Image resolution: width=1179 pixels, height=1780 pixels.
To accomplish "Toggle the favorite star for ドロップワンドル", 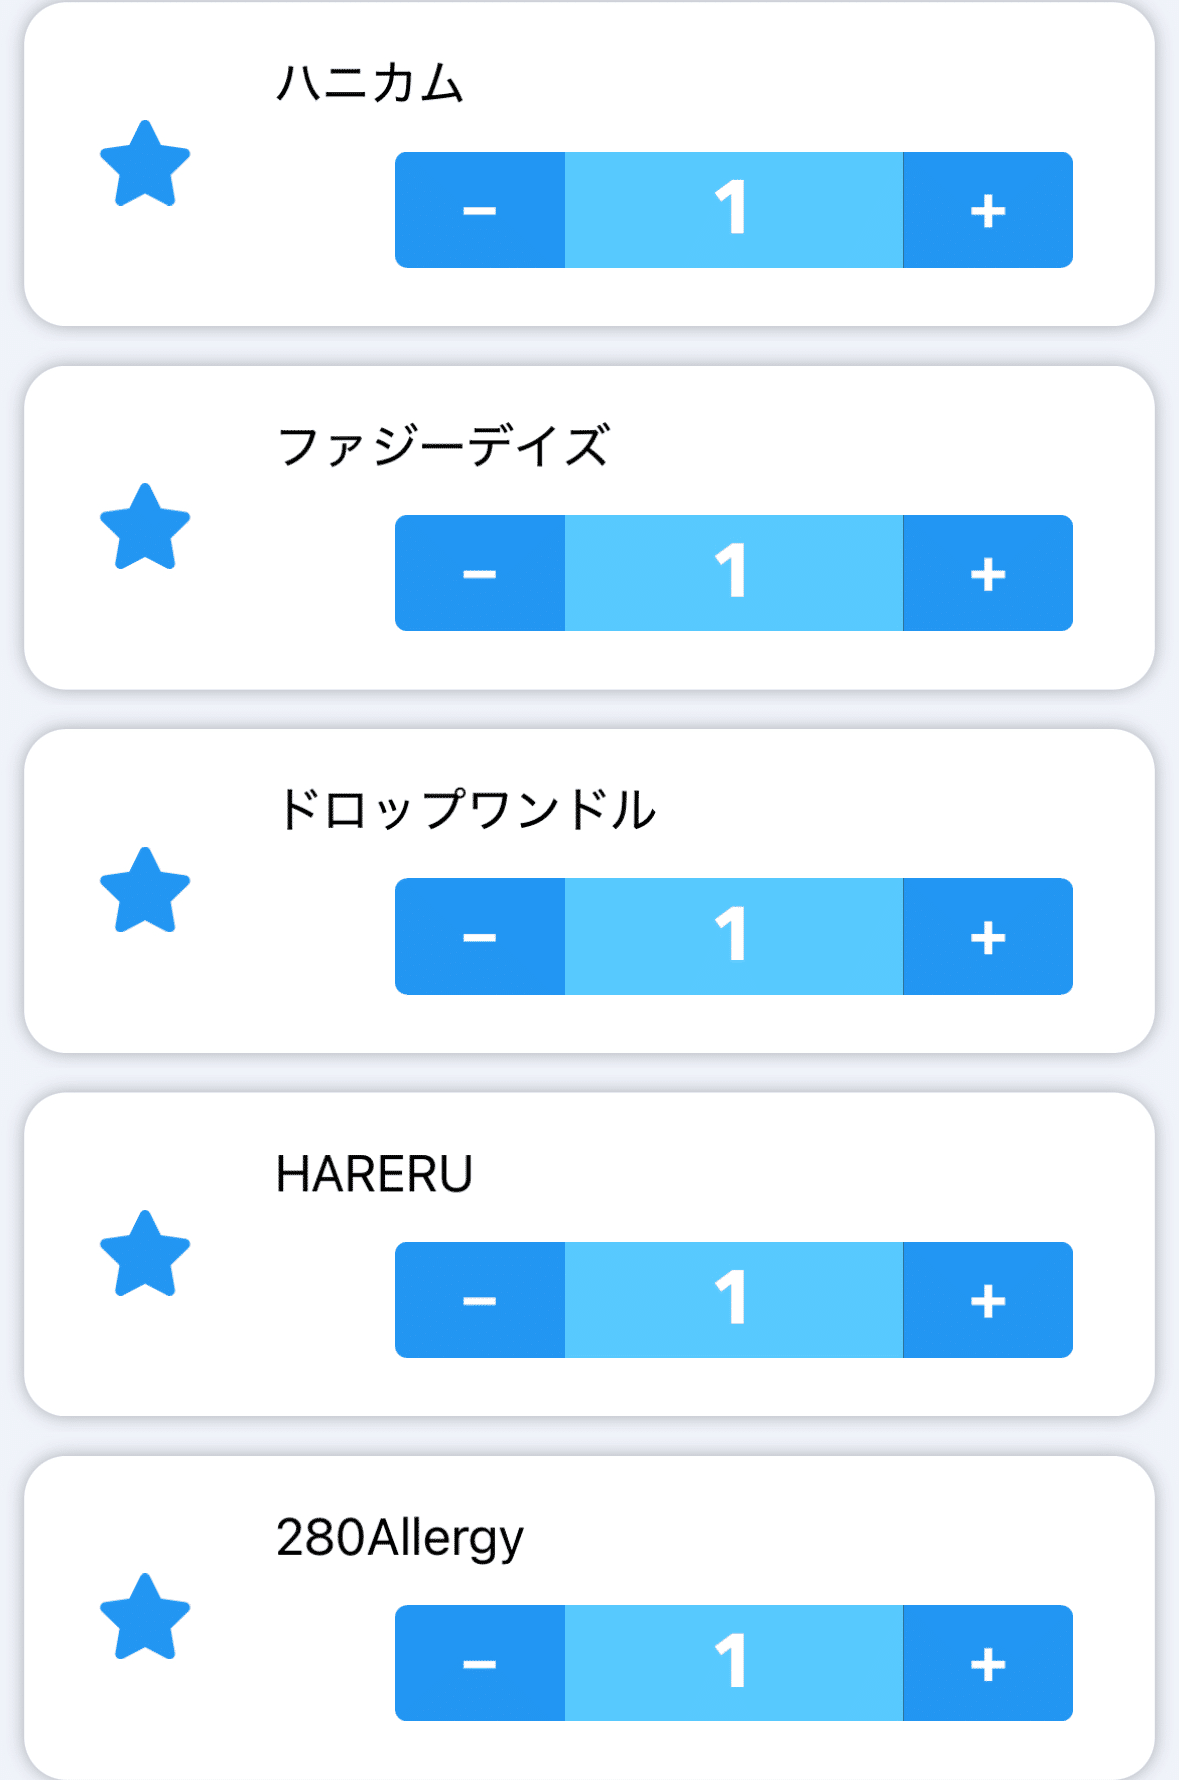I will pyautogui.click(x=145, y=891).
